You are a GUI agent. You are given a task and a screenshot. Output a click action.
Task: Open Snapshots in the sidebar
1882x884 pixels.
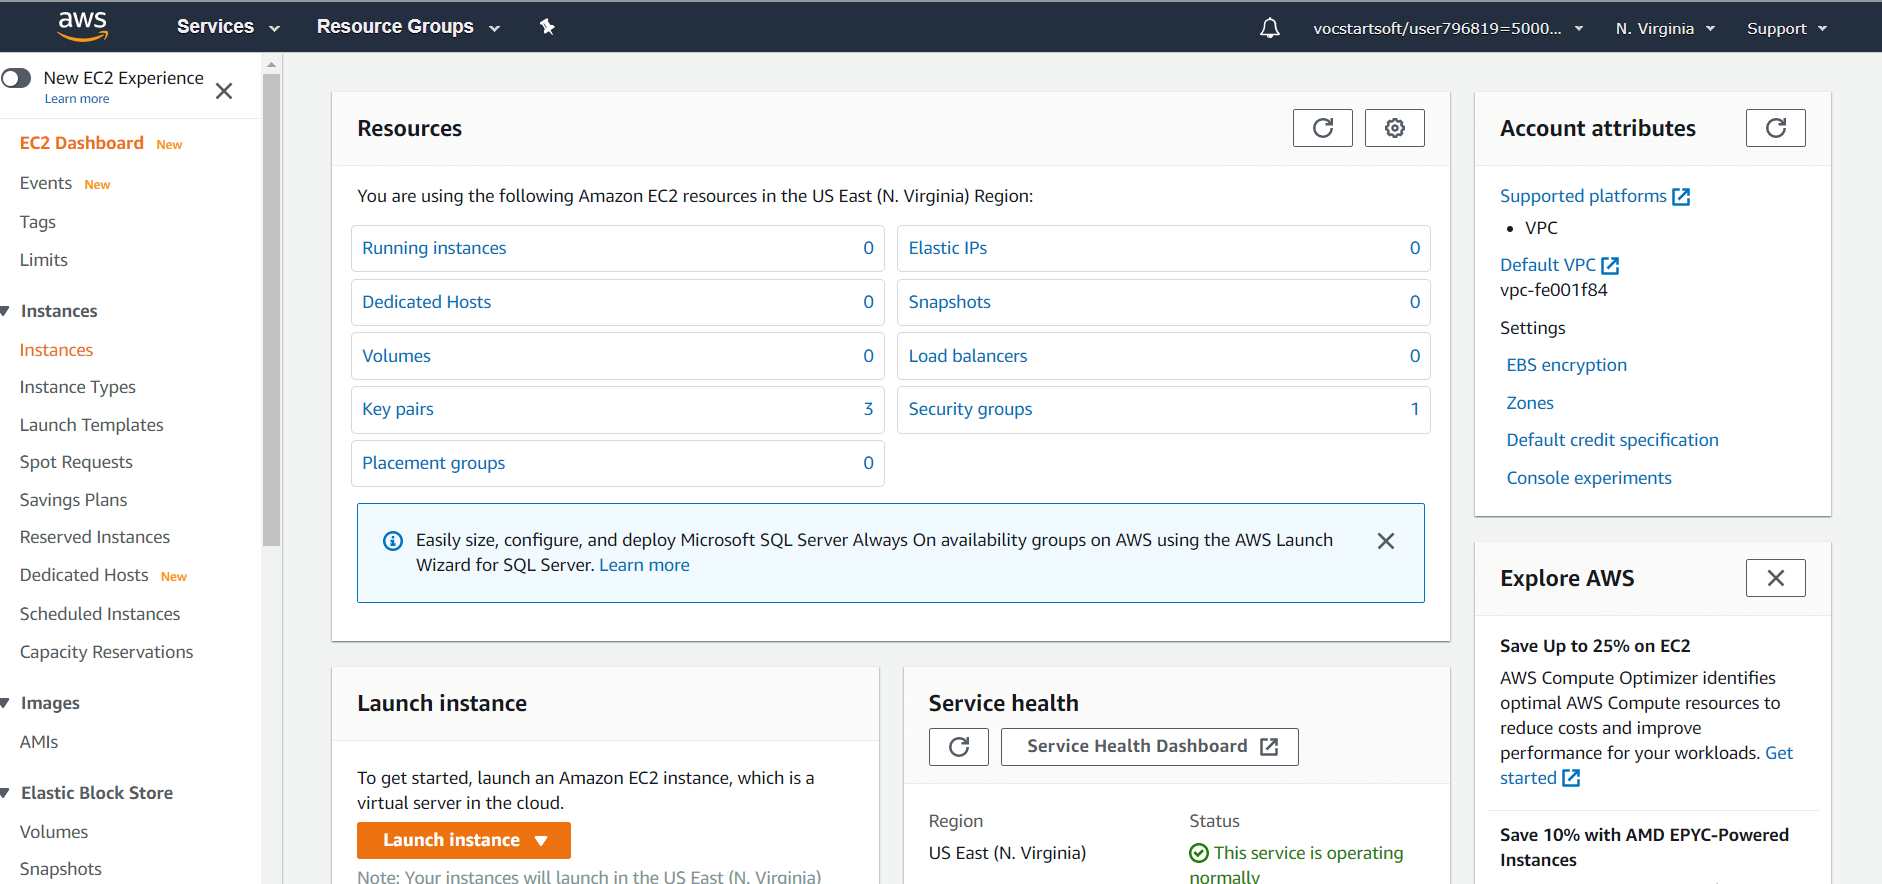tap(61, 869)
